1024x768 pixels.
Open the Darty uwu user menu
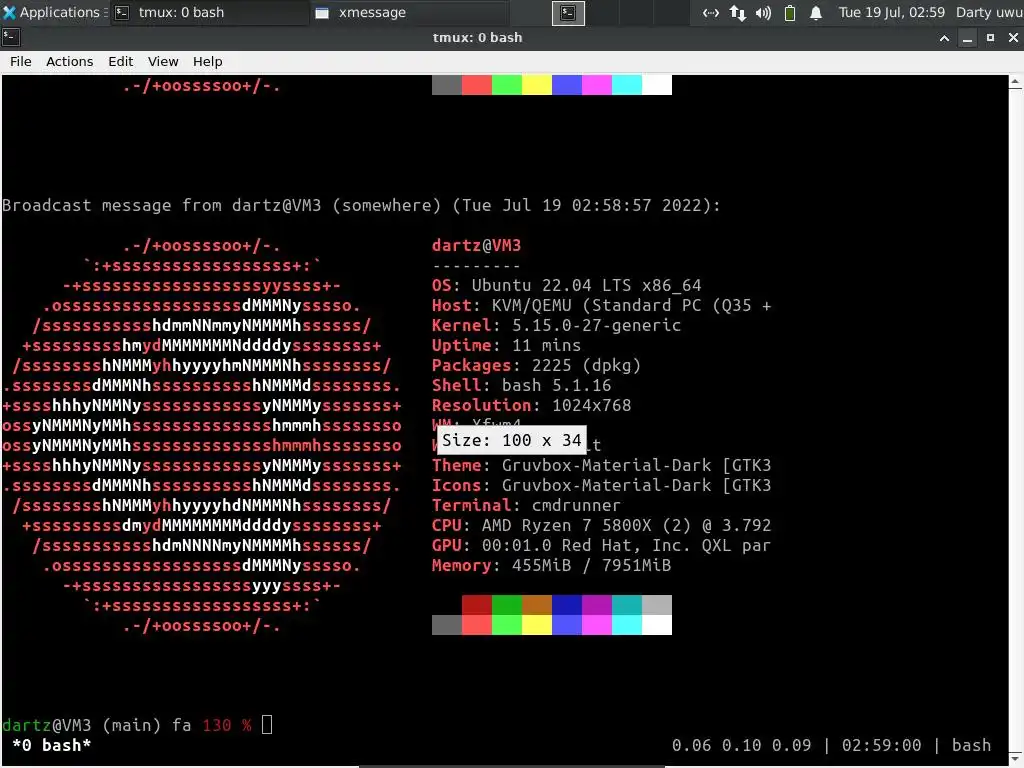pyautogui.click(x=989, y=12)
